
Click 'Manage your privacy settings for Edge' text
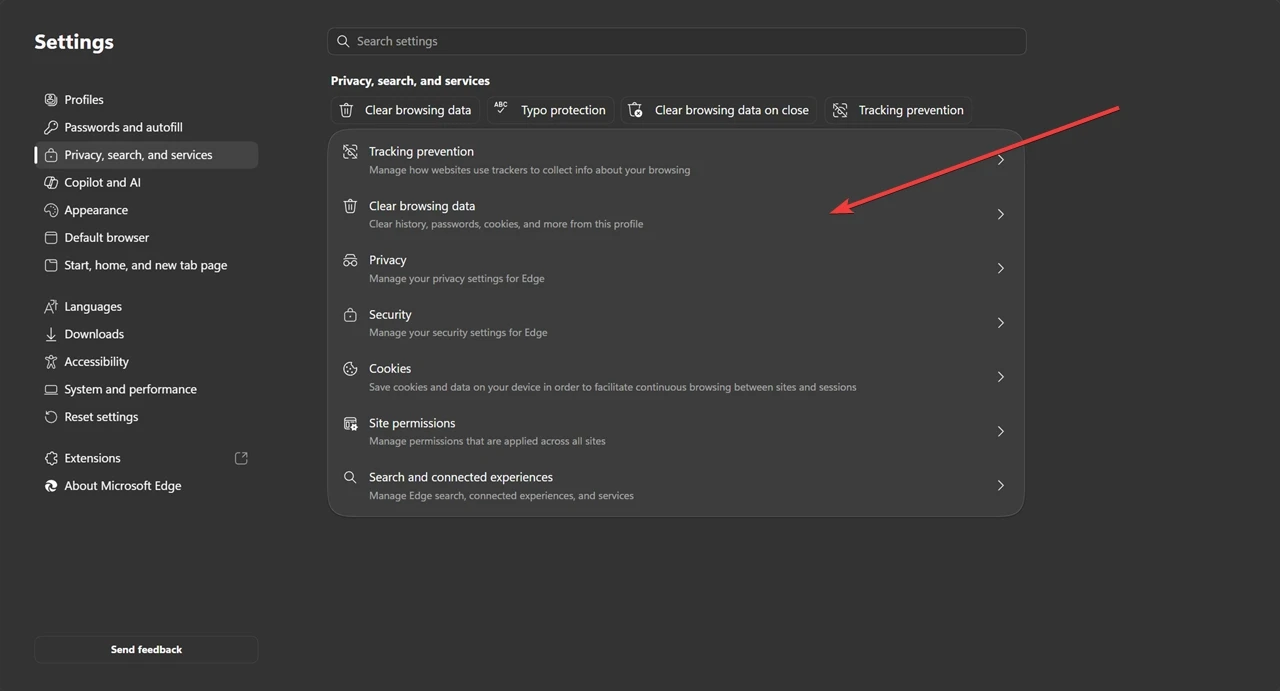click(457, 279)
